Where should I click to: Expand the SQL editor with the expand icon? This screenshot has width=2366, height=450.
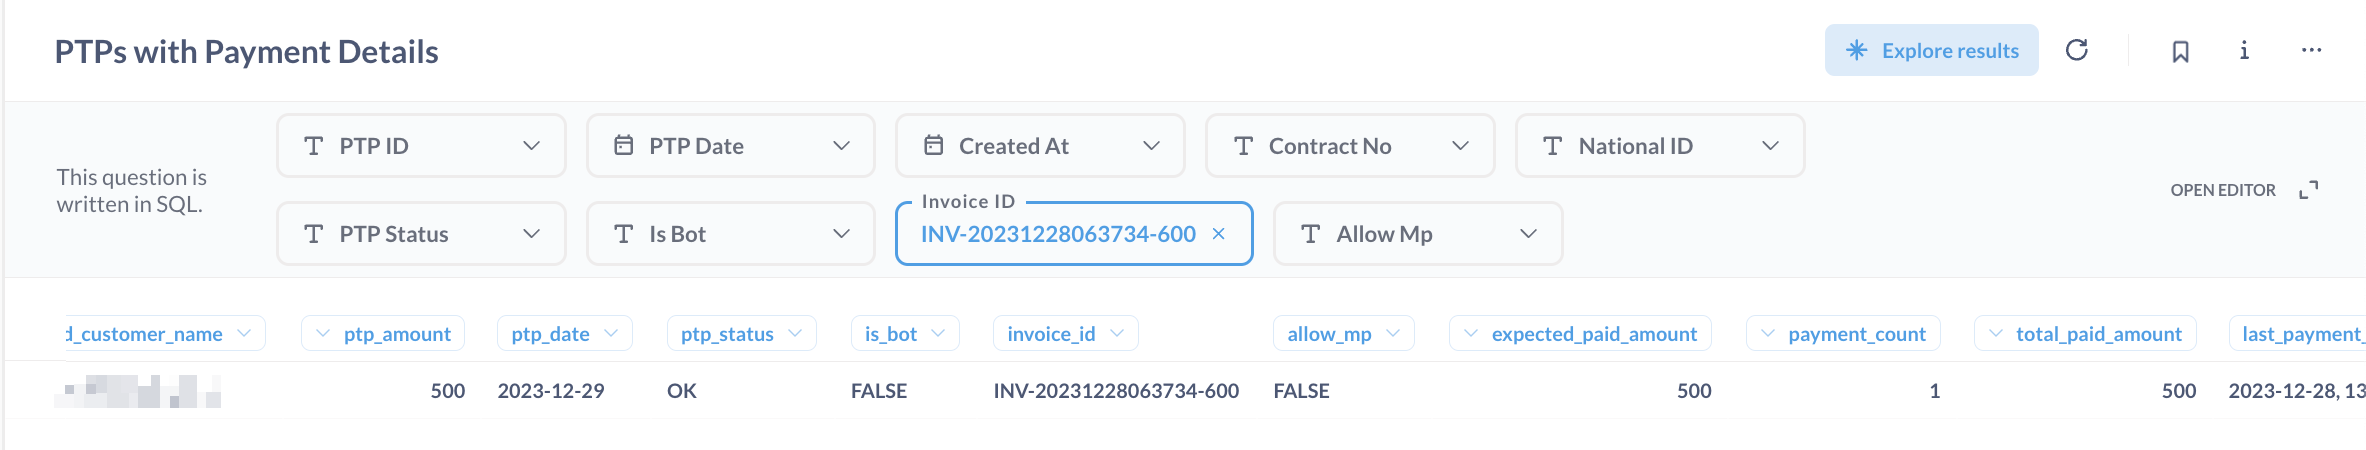pos(2308,190)
